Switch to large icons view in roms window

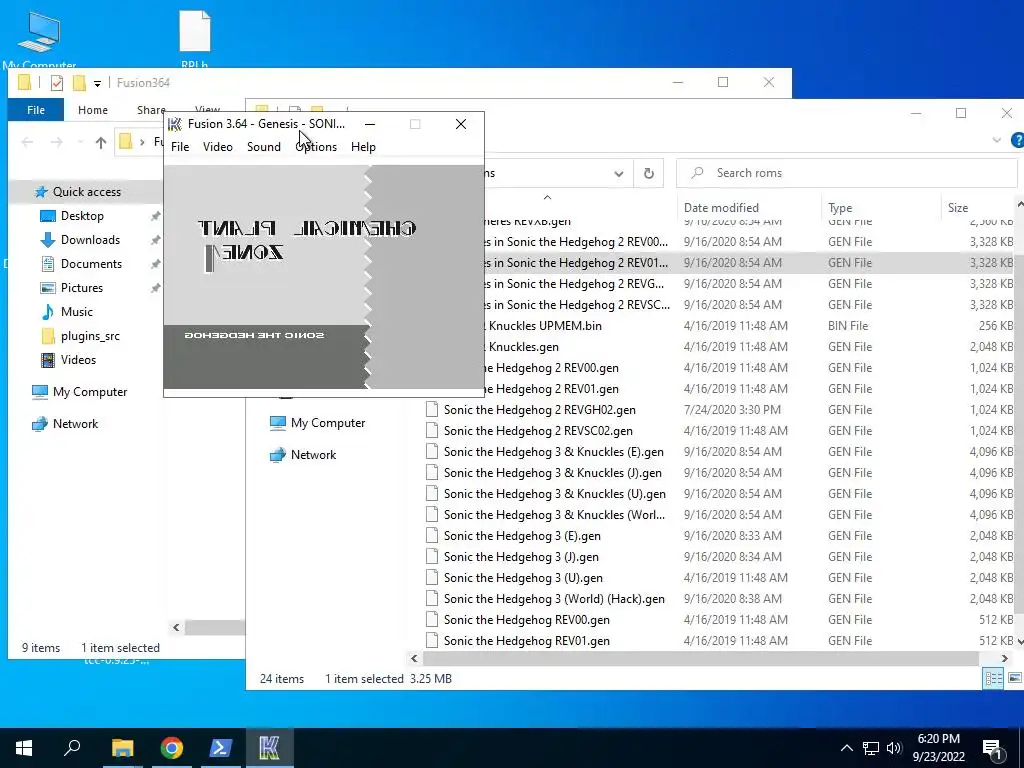coord(1014,679)
